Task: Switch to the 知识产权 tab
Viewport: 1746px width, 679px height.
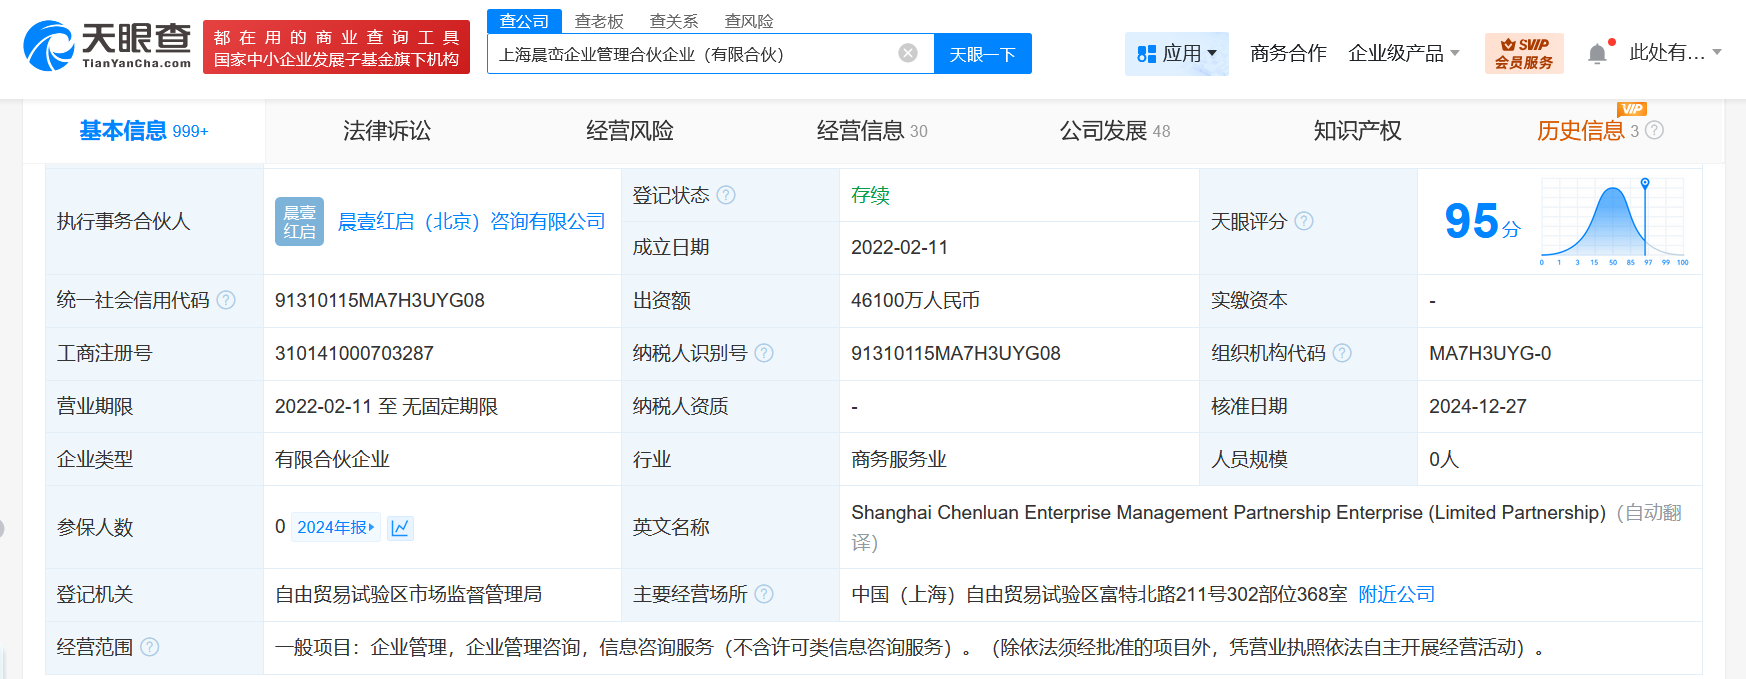Action: pos(1357,131)
